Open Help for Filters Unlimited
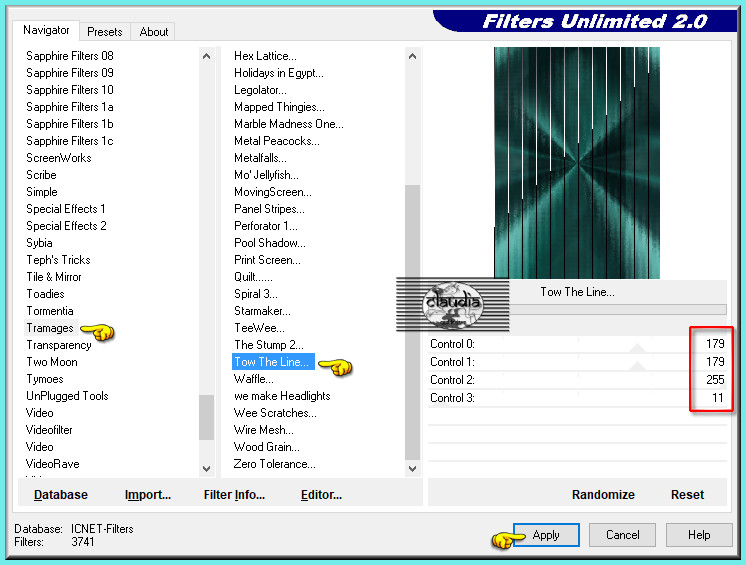Viewport: 746px width, 565px height. pyautogui.click(x=699, y=535)
